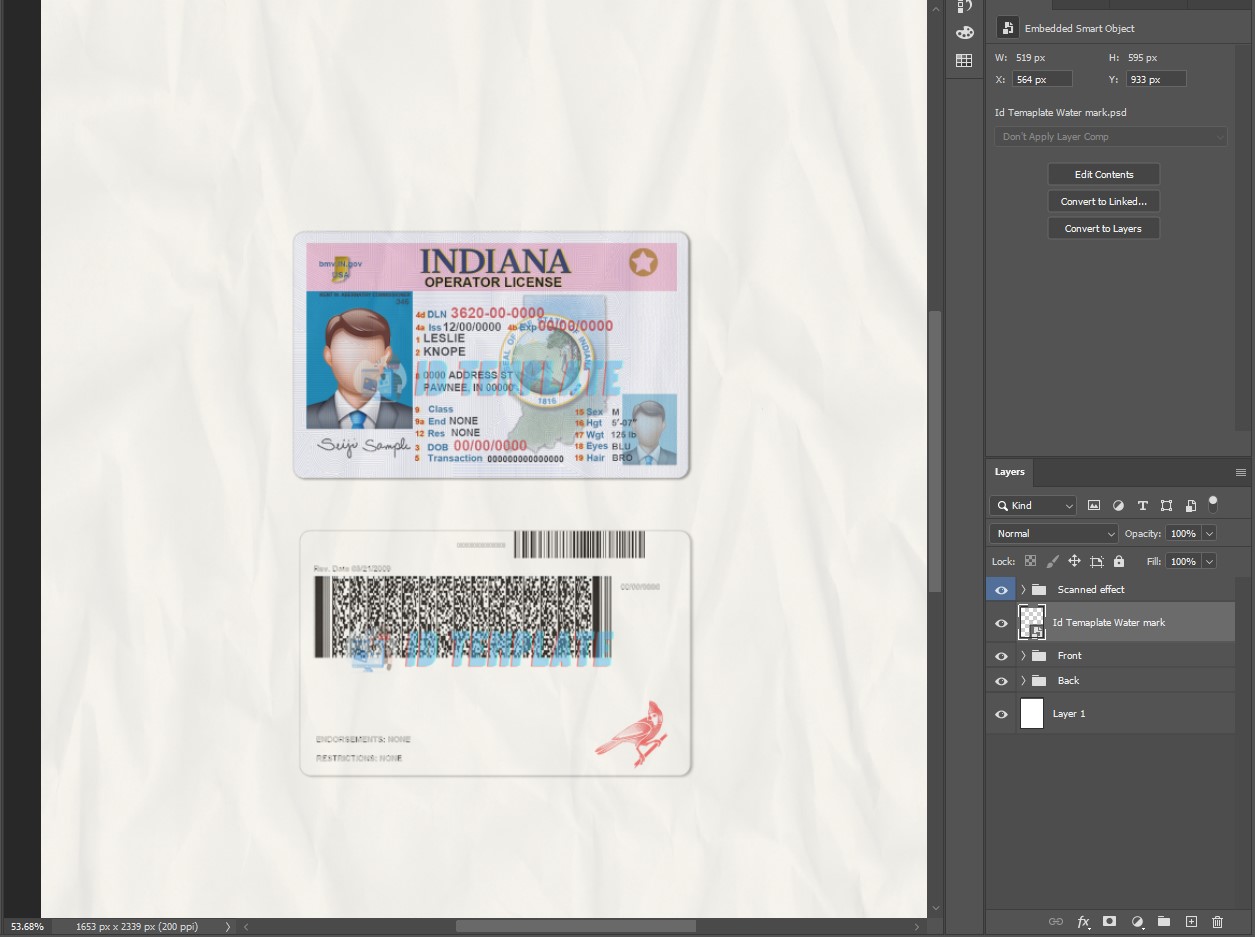Hide the Front group
This screenshot has height=937, width=1255.
pyautogui.click(x=1001, y=656)
